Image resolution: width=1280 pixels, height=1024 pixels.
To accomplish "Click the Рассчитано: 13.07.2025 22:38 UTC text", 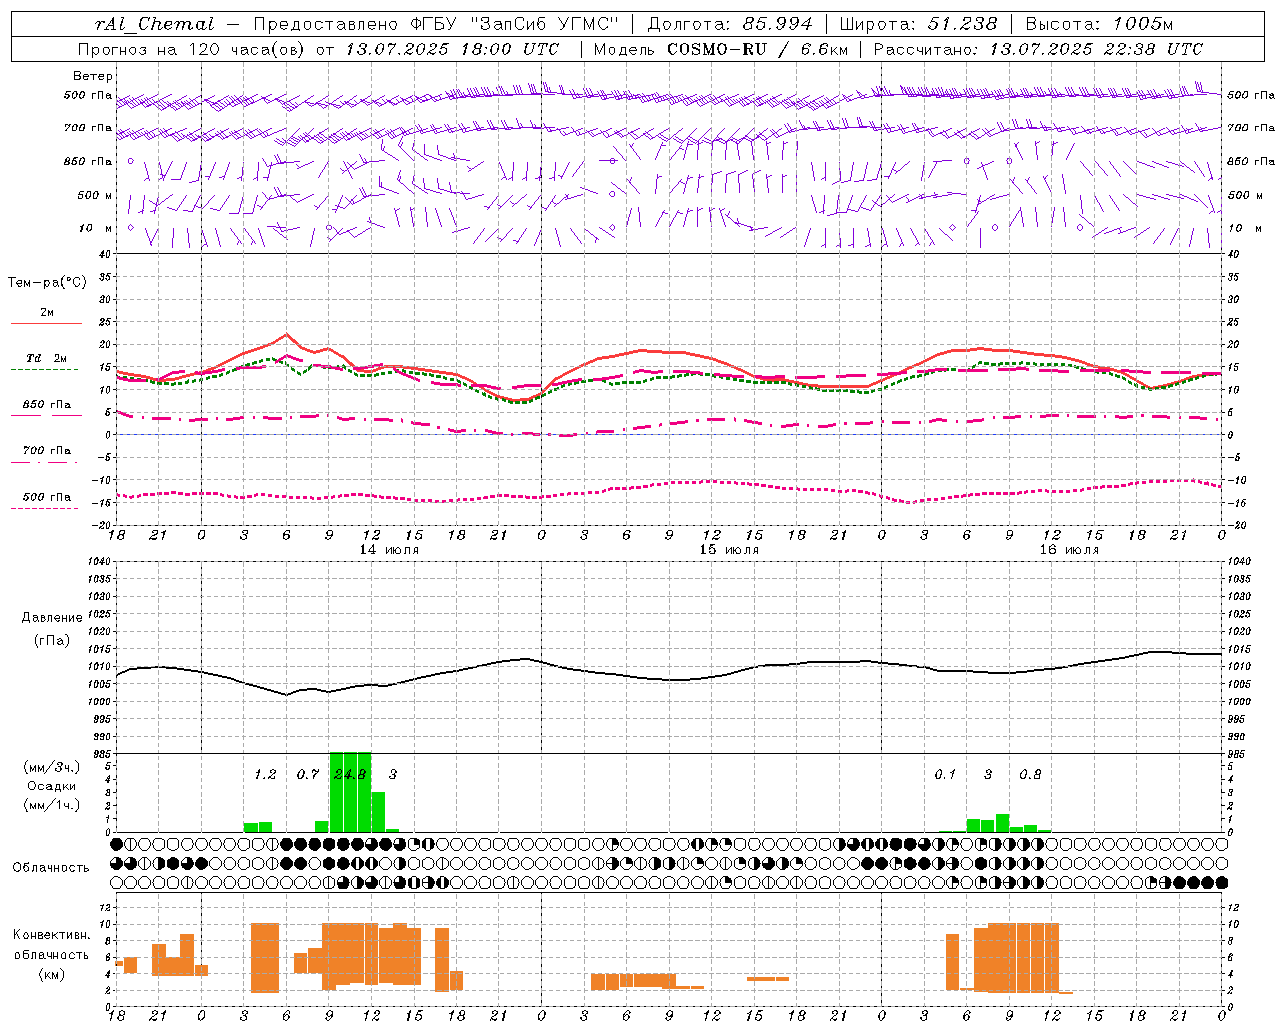I will (1038, 49).
